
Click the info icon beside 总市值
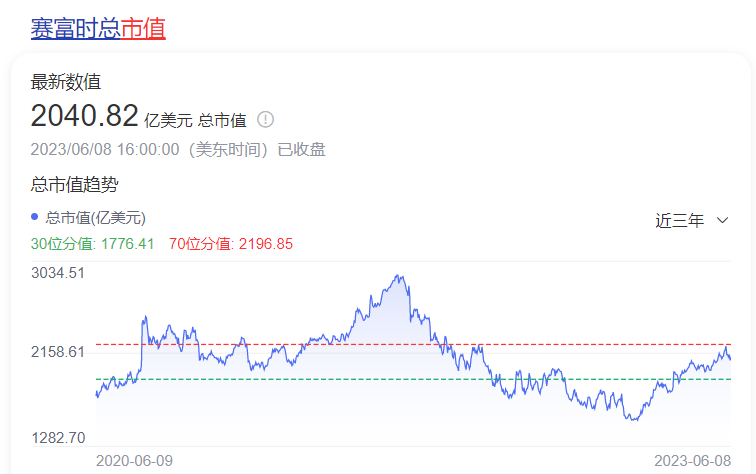tap(265, 120)
